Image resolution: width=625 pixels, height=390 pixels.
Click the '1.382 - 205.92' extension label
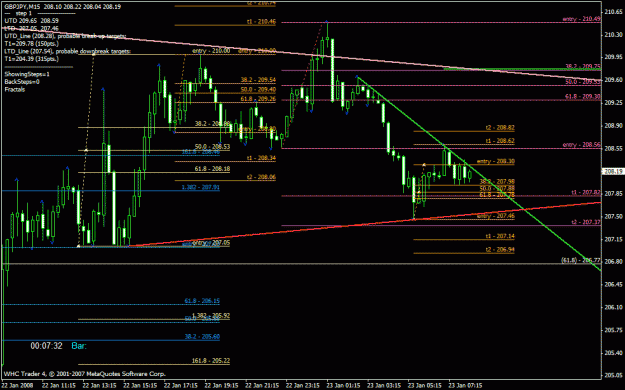[211, 315]
